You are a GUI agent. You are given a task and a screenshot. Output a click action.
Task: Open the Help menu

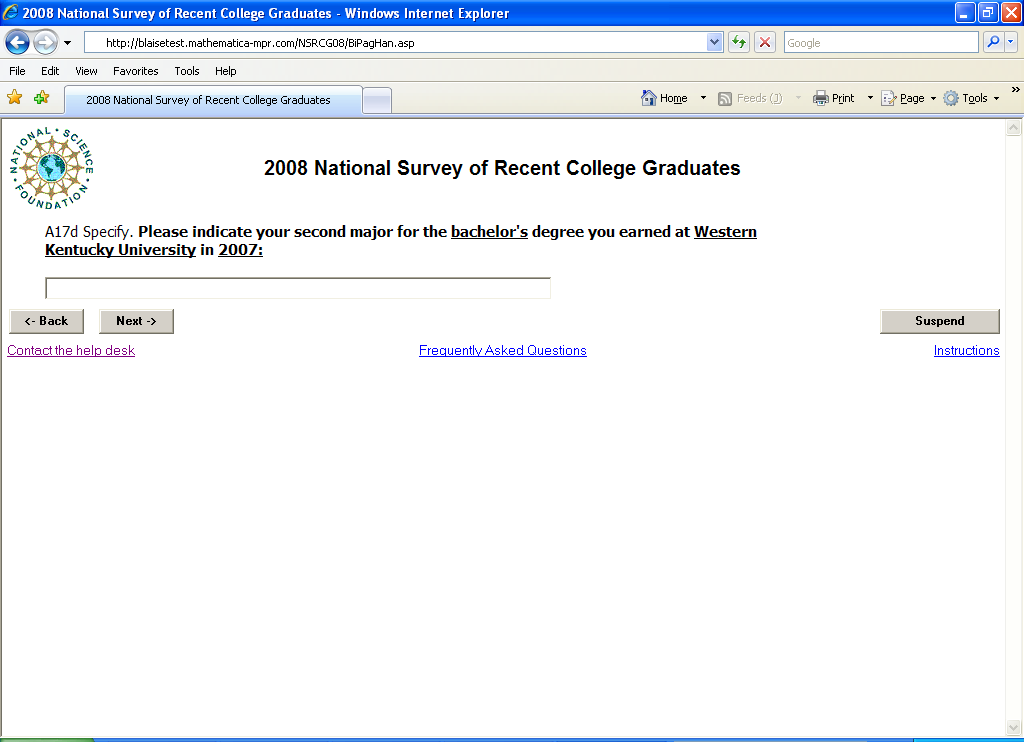pyautogui.click(x=225, y=71)
